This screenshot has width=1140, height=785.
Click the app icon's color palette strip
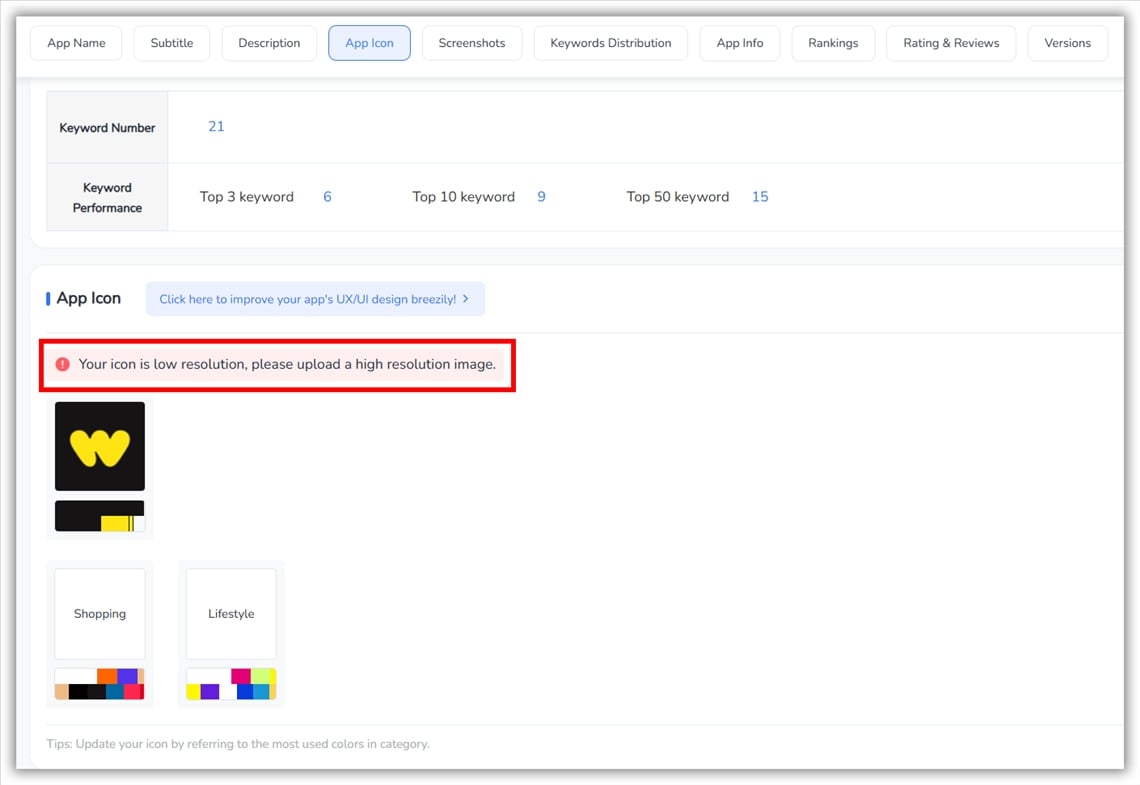(x=100, y=516)
